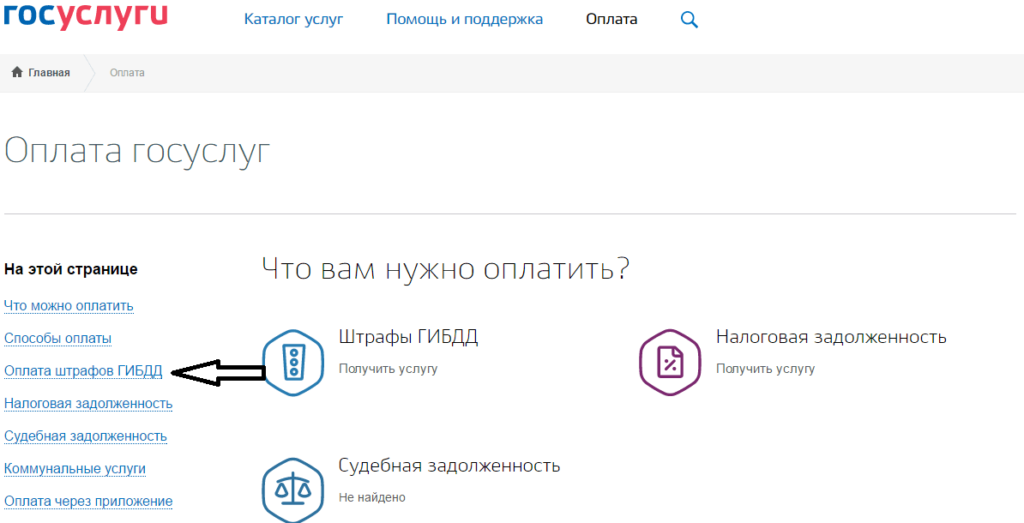The image size is (1024, 523).
Task: Select Коммунальные услуги sidebar link
Action: click(x=75, y=468)
